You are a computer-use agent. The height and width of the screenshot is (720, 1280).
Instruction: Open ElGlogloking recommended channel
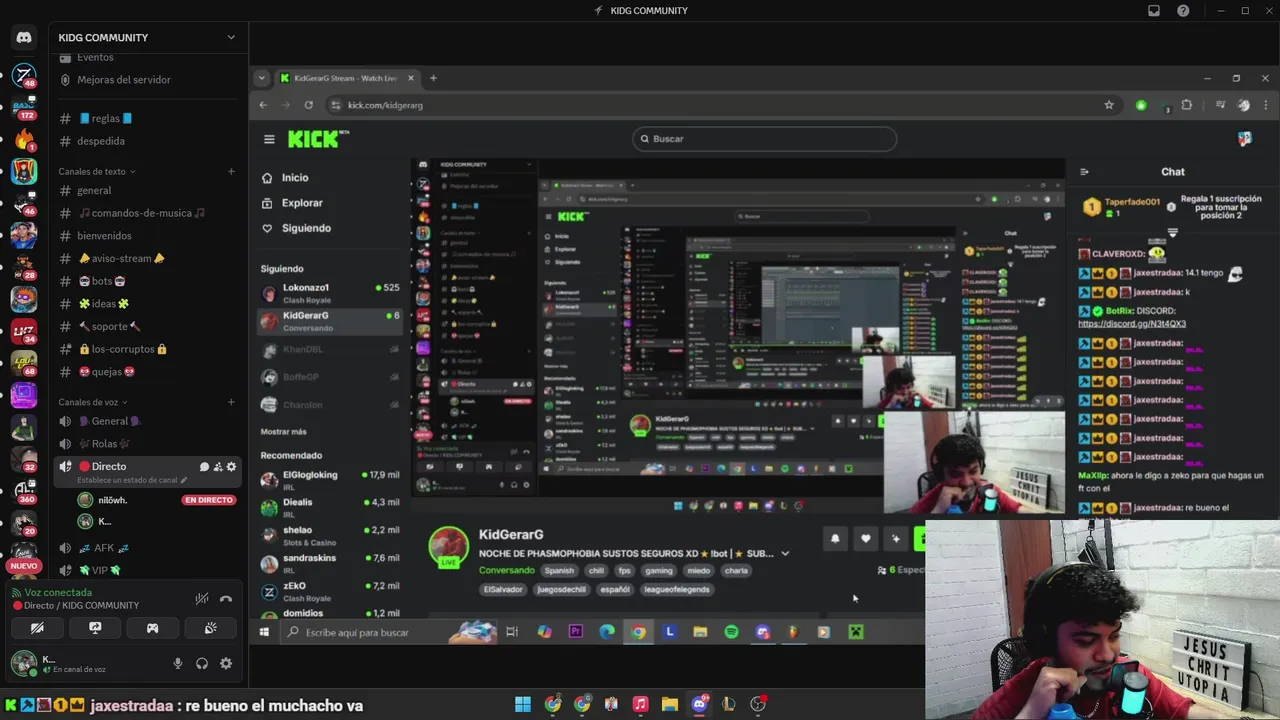(x=330, y=480)
